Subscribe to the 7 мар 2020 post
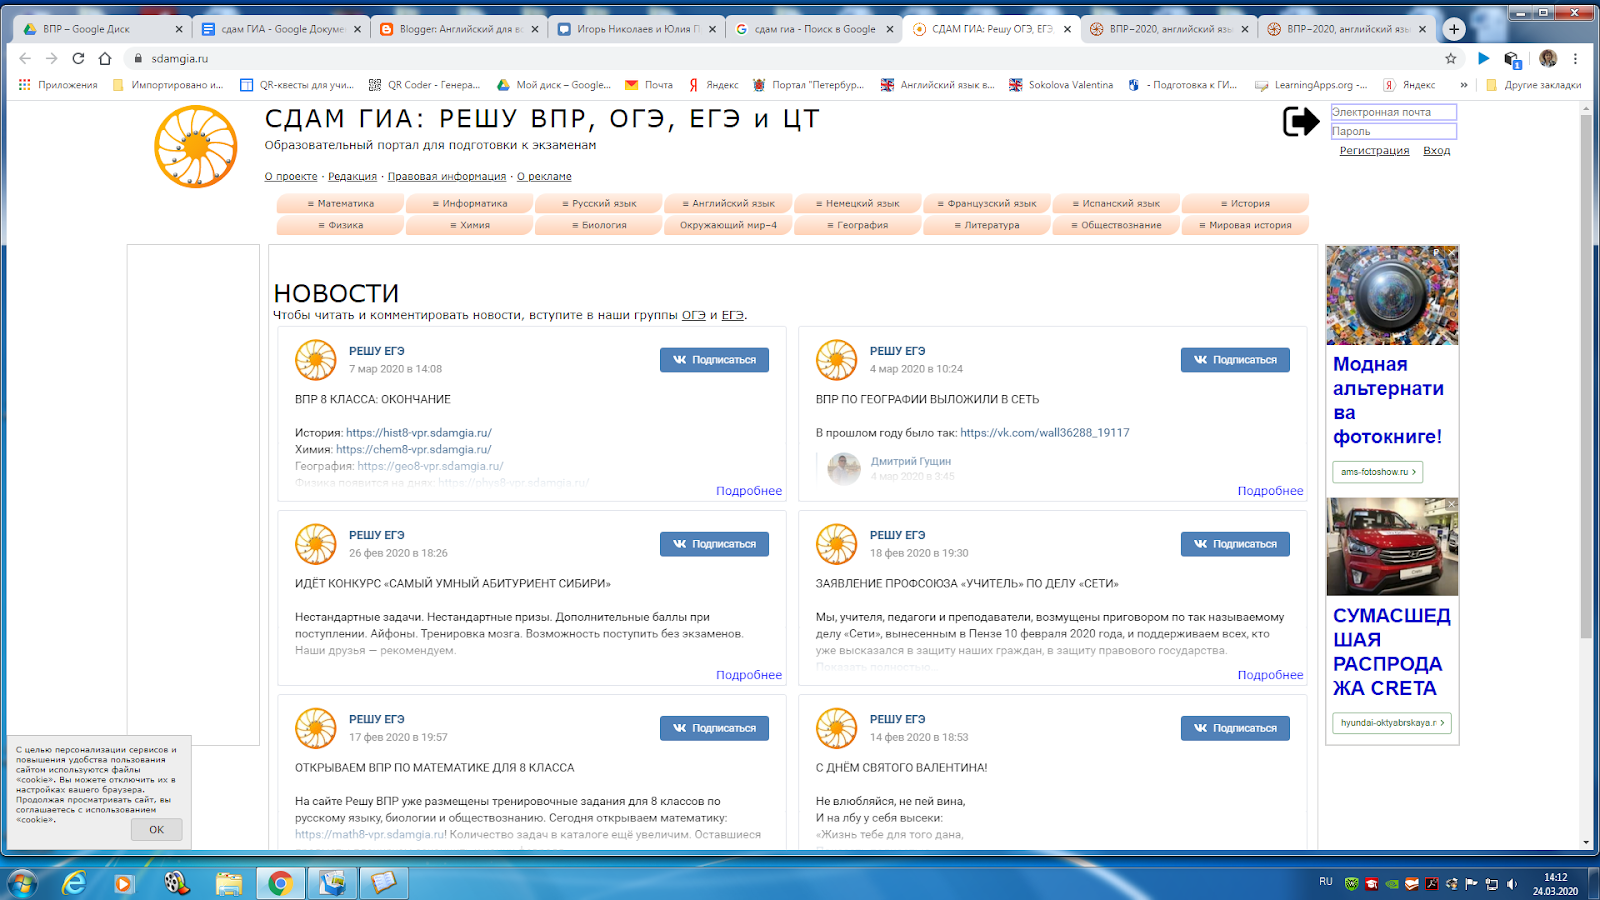This screenshot has width=1600, height=900. [x=714, y=360]
